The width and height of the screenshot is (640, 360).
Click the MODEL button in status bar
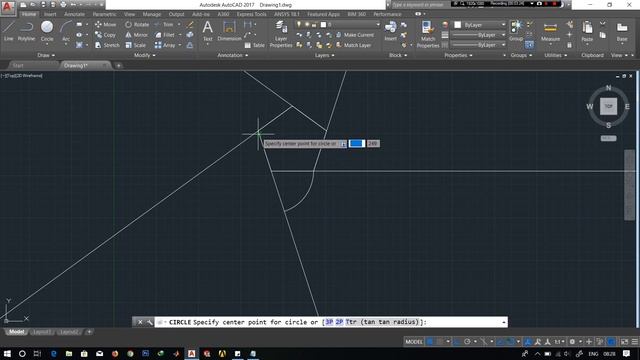coord(414,342)
